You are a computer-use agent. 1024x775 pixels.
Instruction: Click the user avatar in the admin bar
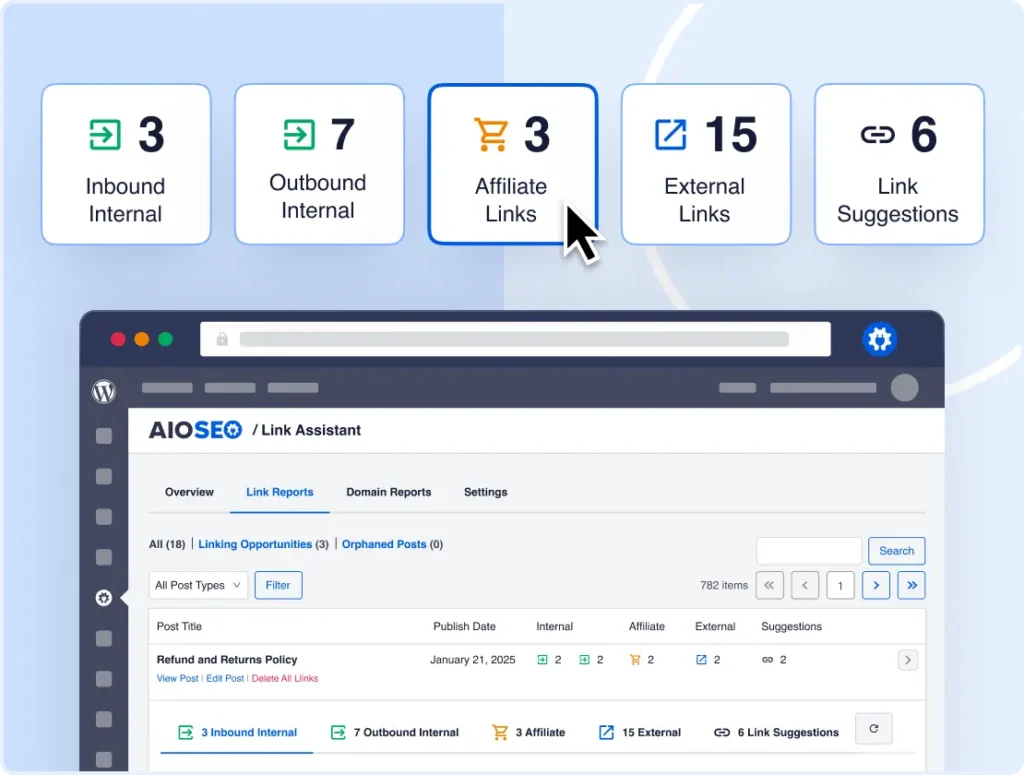pyautogui.click(x=904, y=388)
